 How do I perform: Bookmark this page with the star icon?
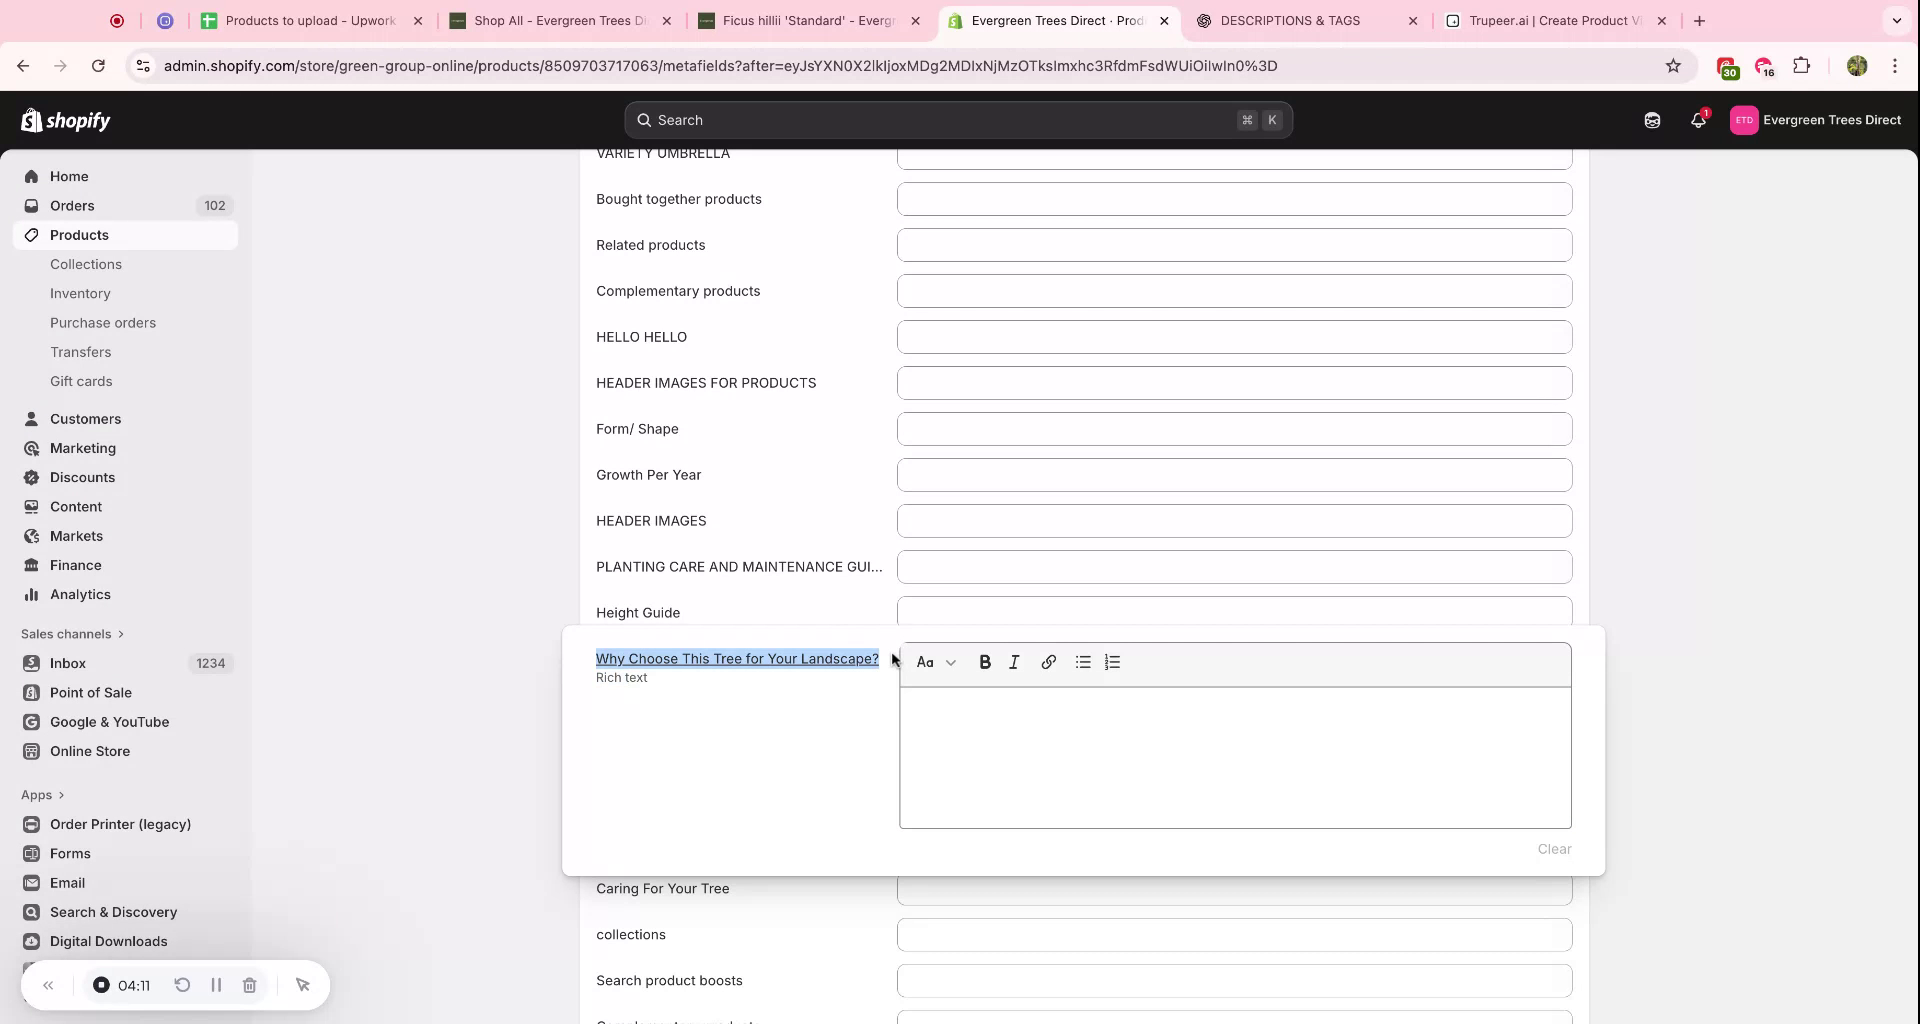[1673, 66]
